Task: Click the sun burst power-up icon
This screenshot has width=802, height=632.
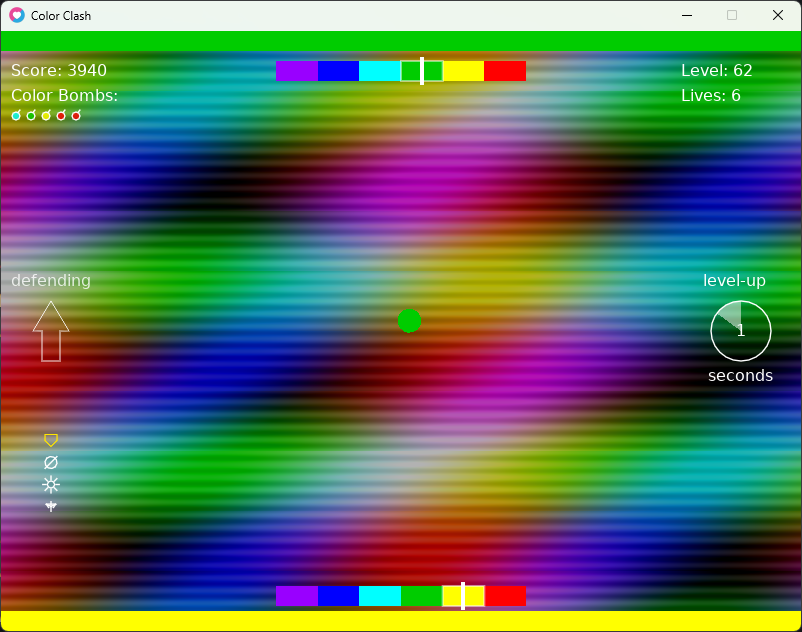Action: (51, 484)
